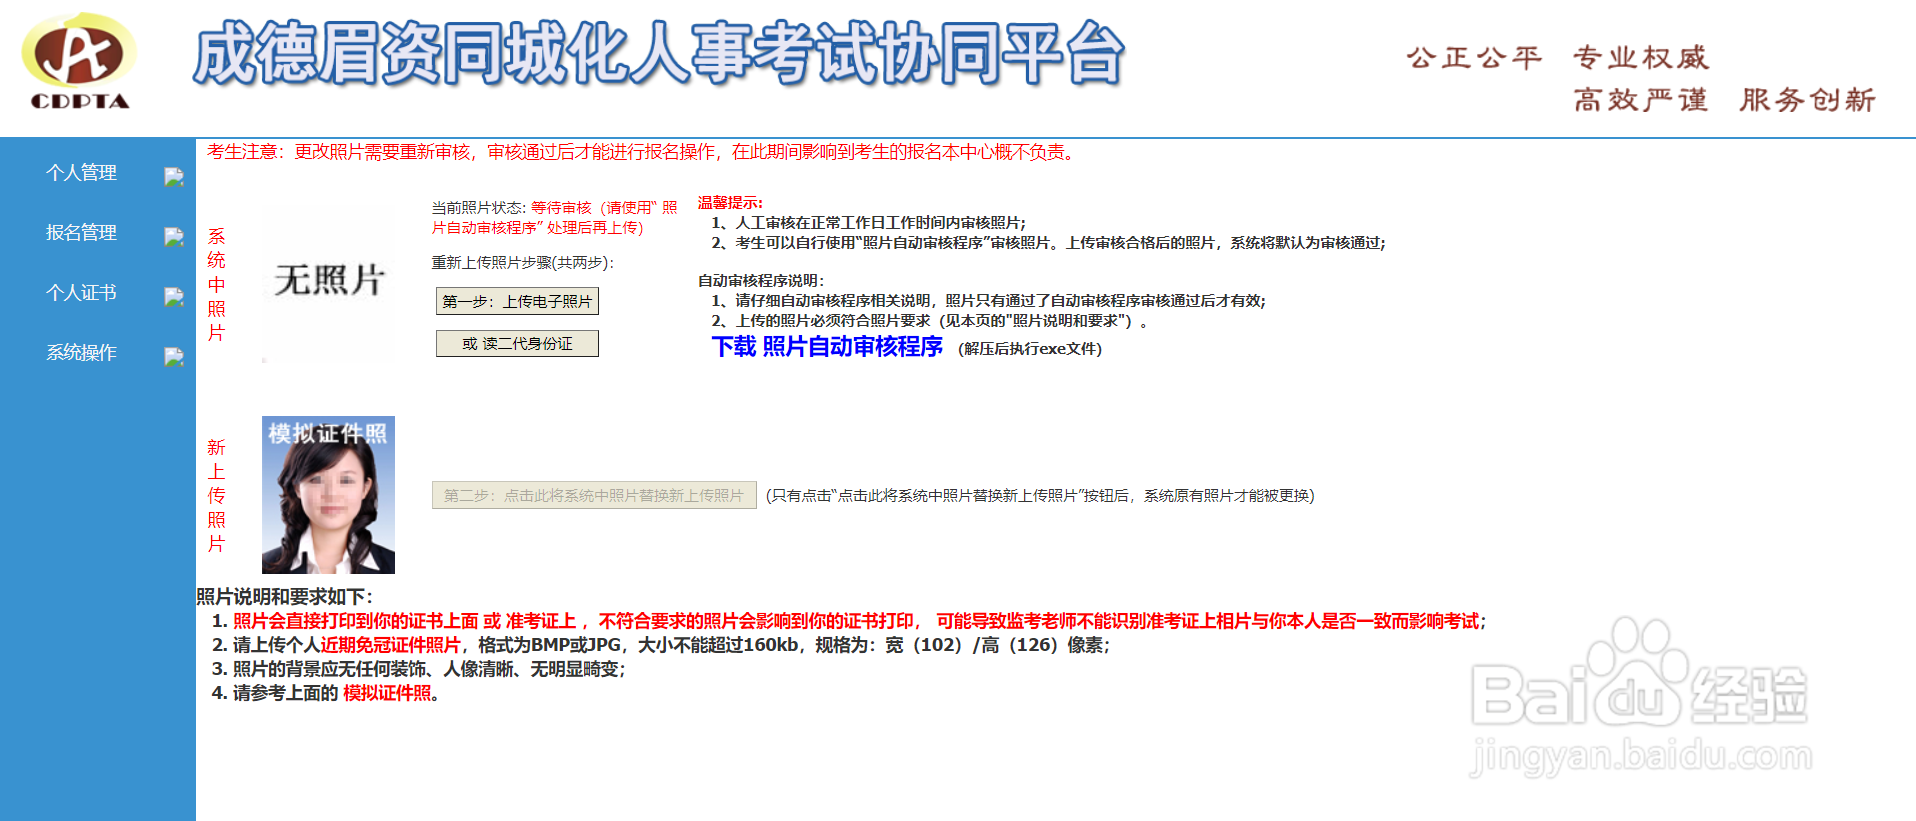Click the icon beside 系统操作
This screenshot has width=1916, height=821.
(174, 357)
